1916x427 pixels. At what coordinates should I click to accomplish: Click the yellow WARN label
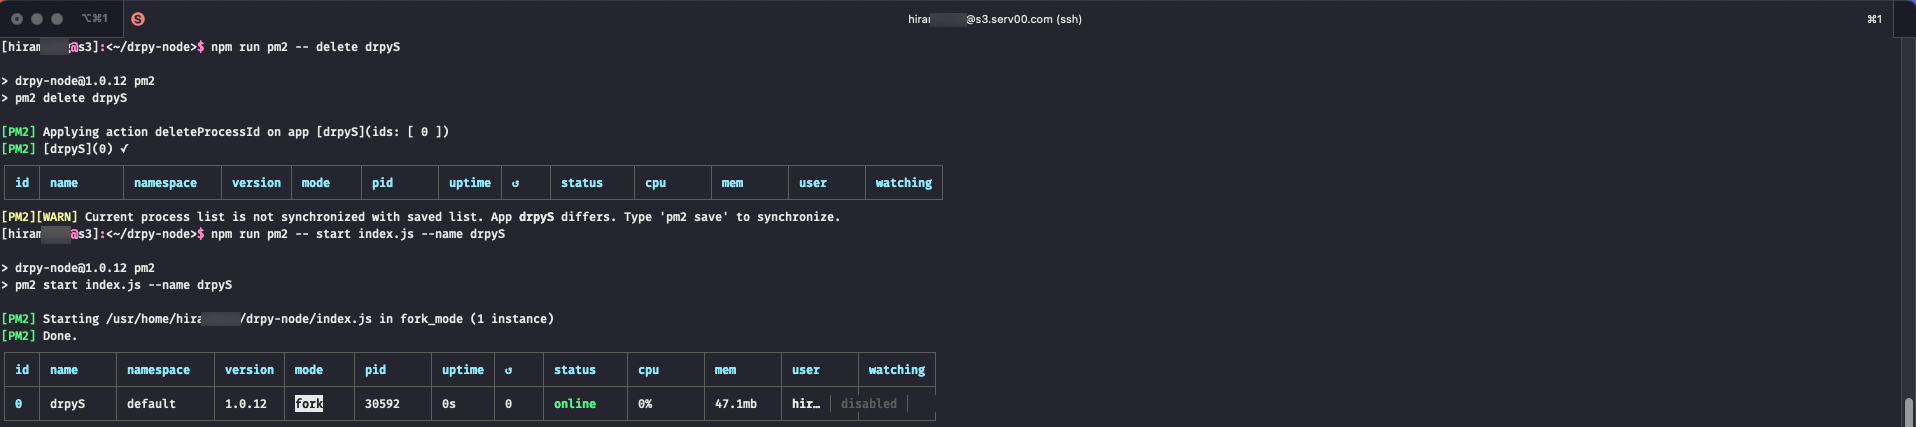[x=57, y=217]
